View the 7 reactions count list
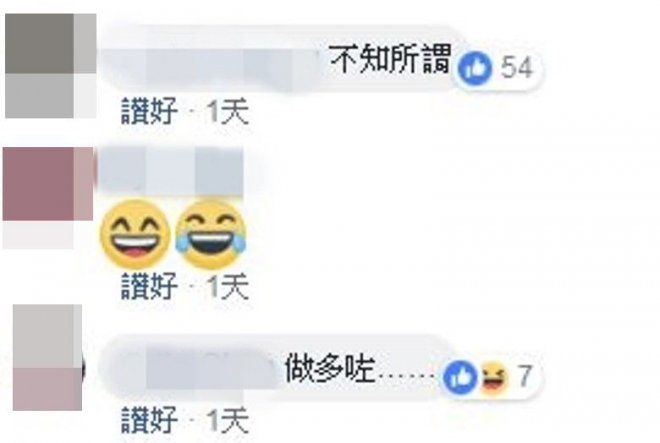 click(524, 376)
